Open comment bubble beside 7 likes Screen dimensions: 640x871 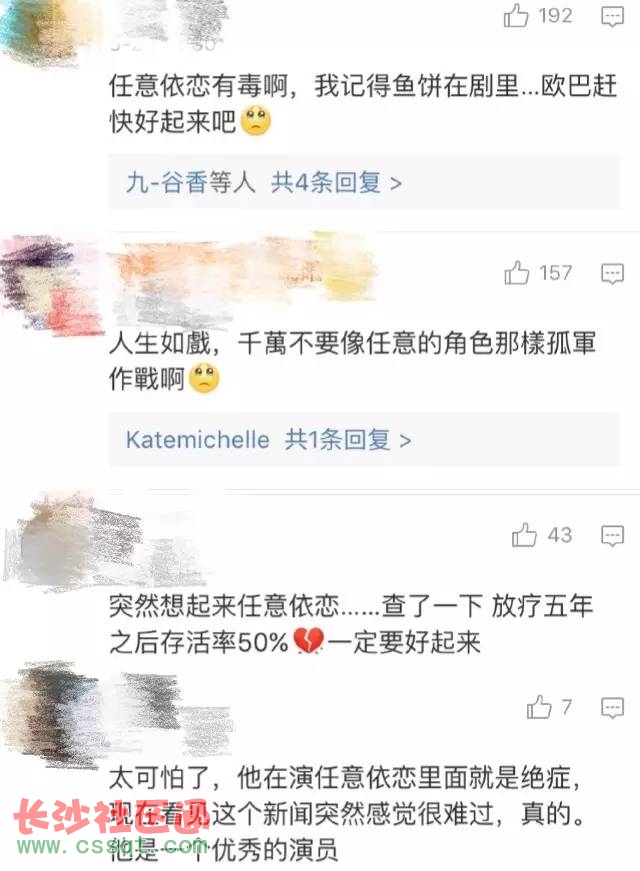(612, 708)
